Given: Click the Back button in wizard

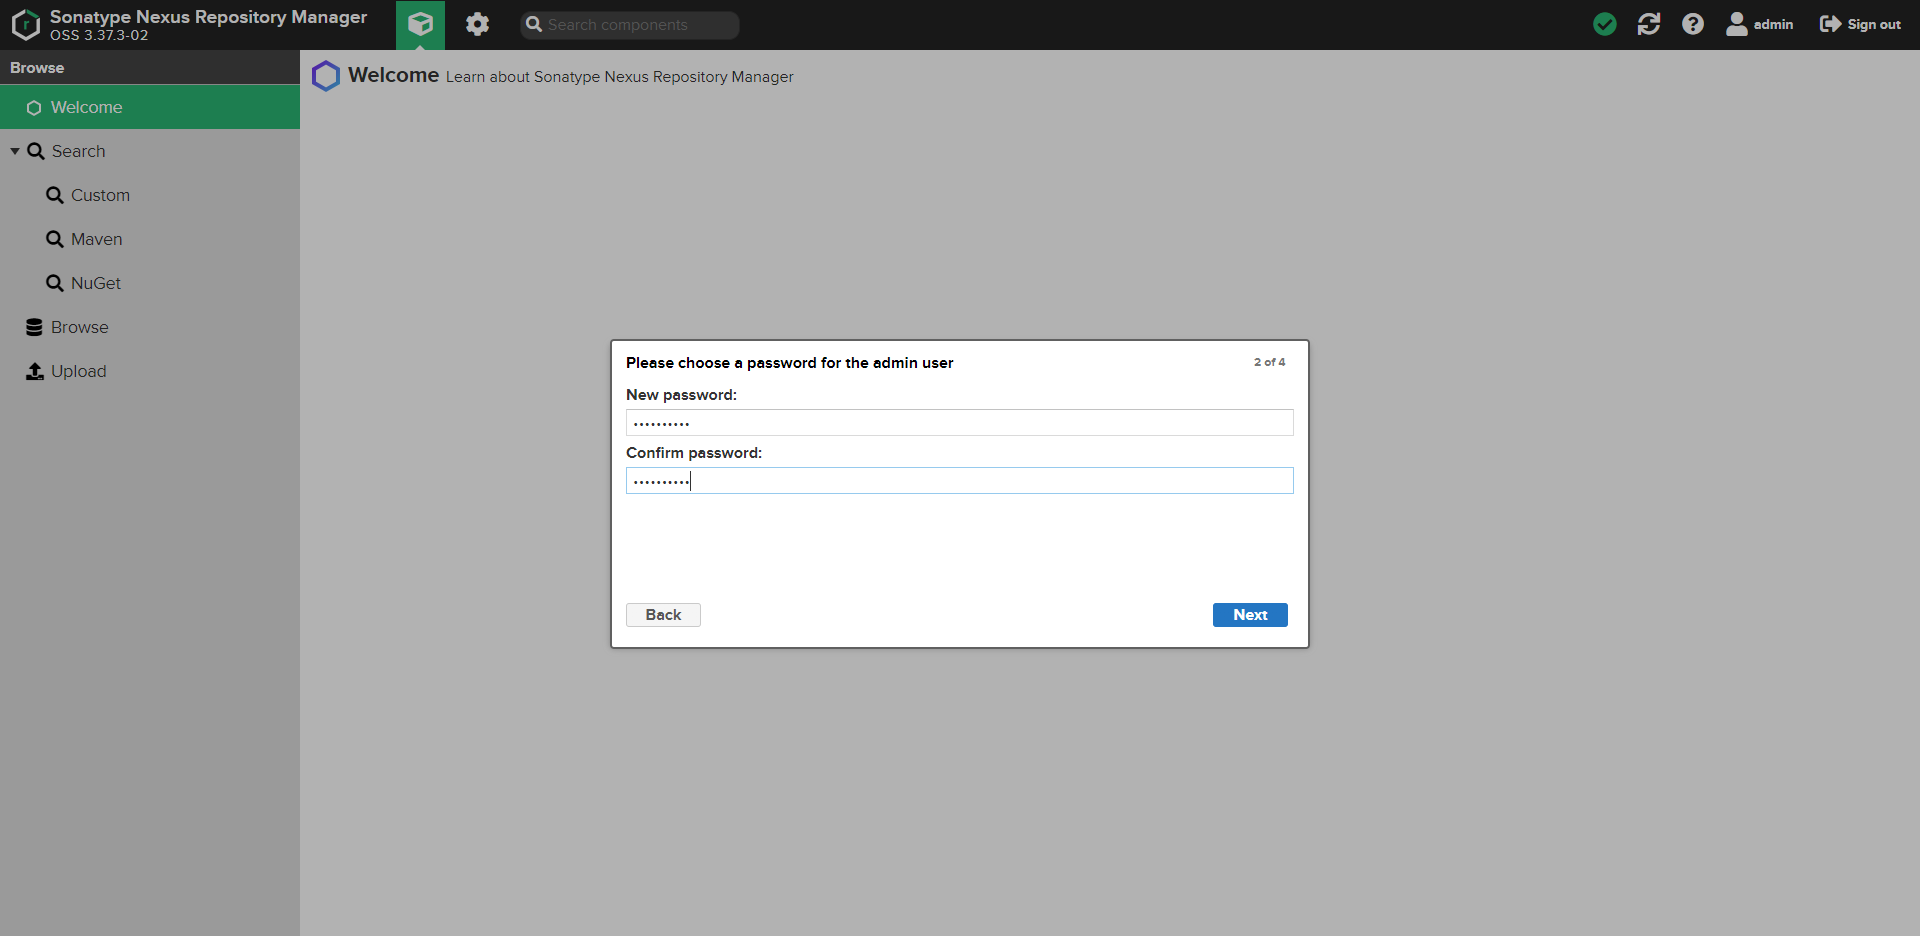Looking at the screenshot, I should tap(663, 615).
